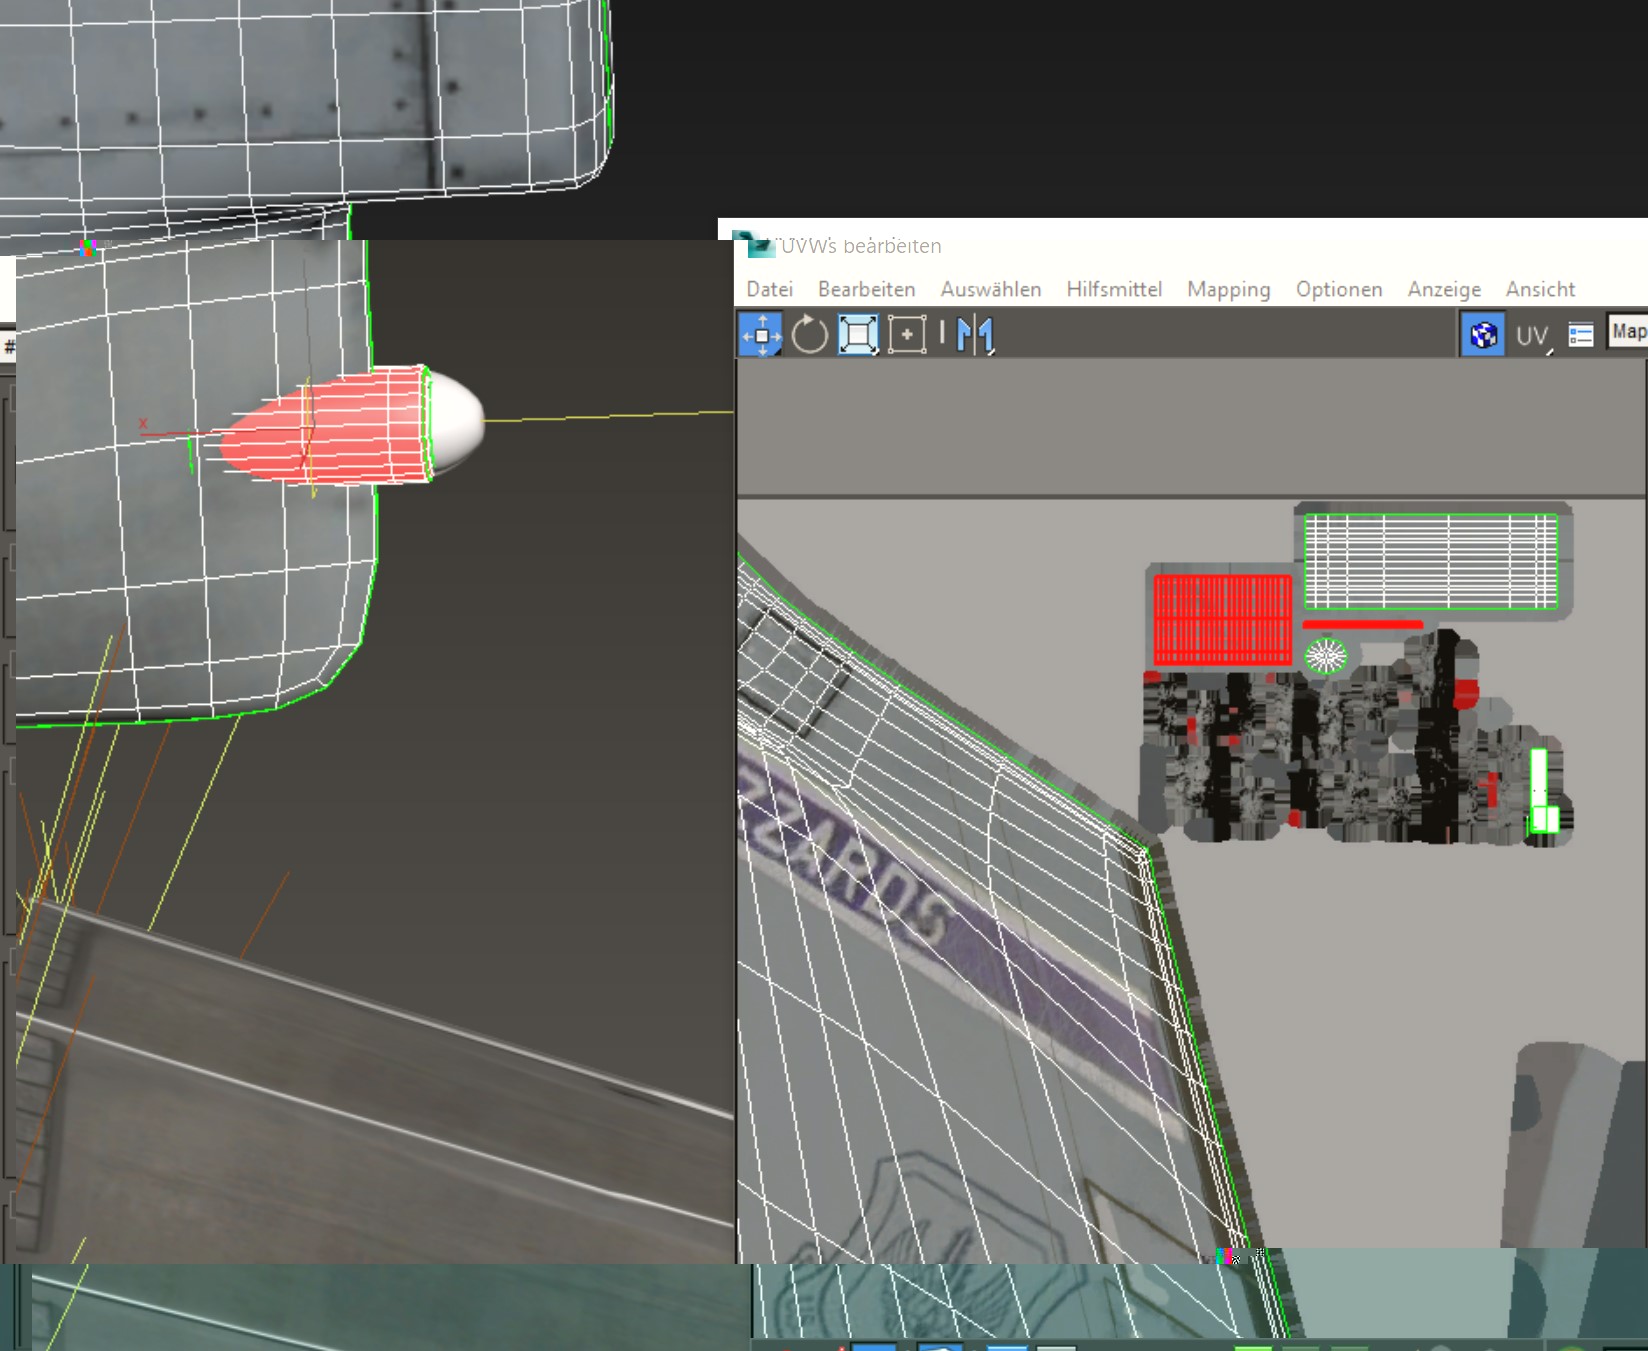1648x1351 pixels.
Task: Choose the Scale tool
Action: point(857,335)
